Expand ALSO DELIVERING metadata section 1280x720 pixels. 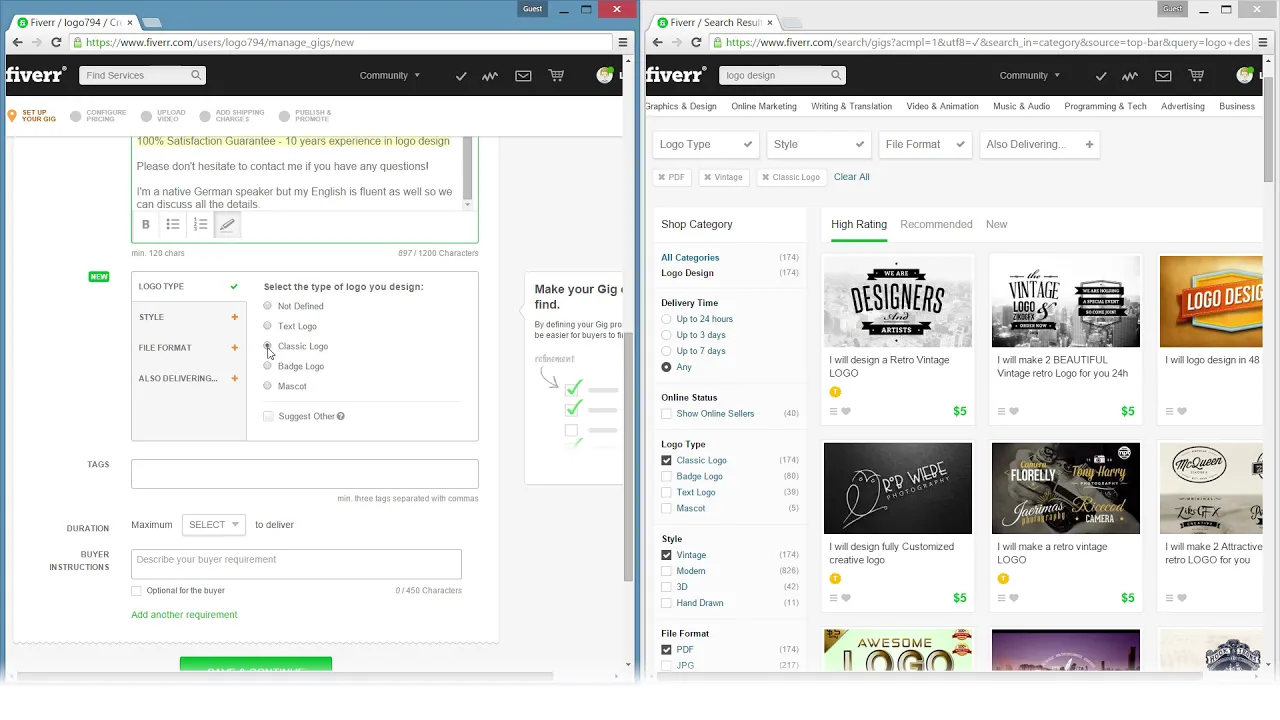pos(189,378)
